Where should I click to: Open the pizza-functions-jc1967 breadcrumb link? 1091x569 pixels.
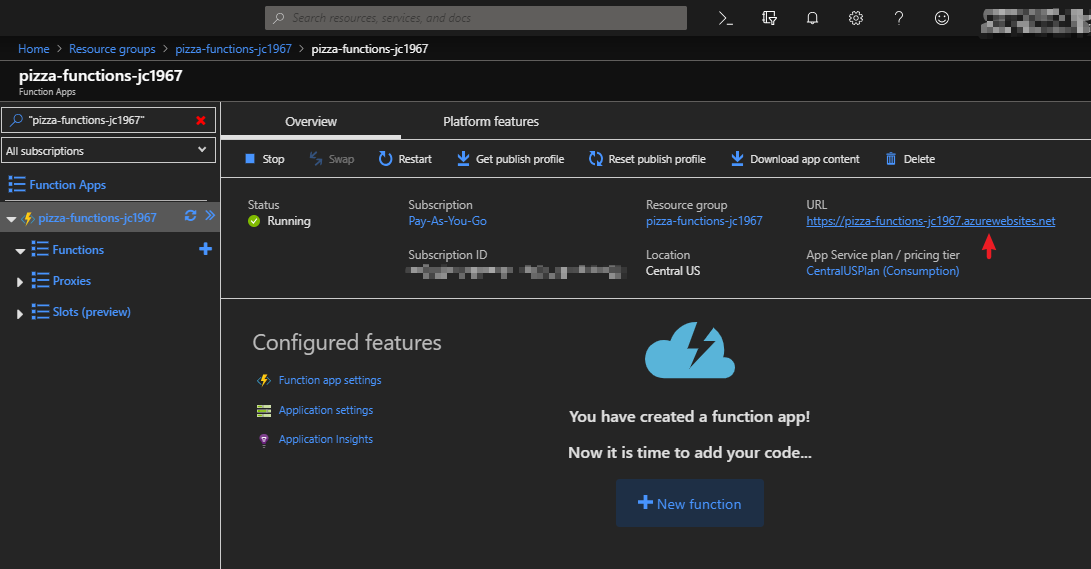click(233, 49)
